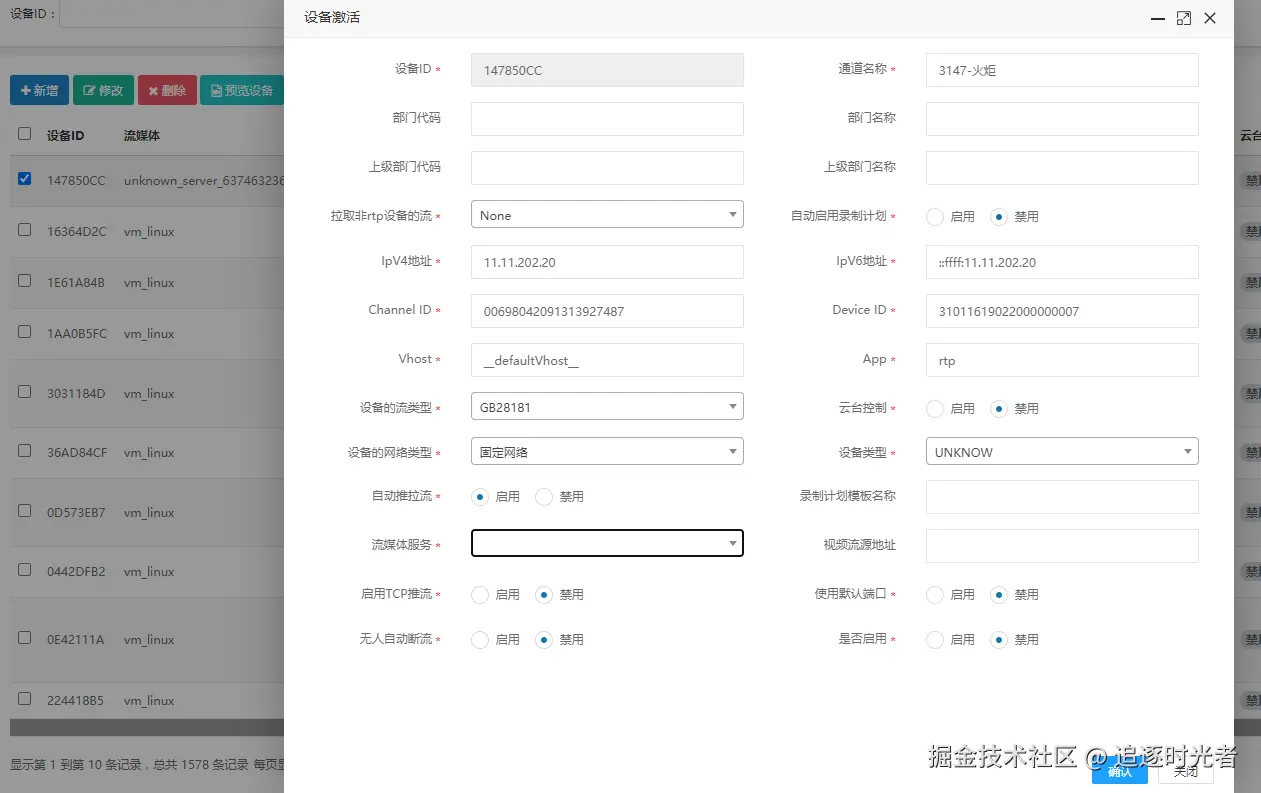Click the 流媒体 column header in table

[142, 135]
